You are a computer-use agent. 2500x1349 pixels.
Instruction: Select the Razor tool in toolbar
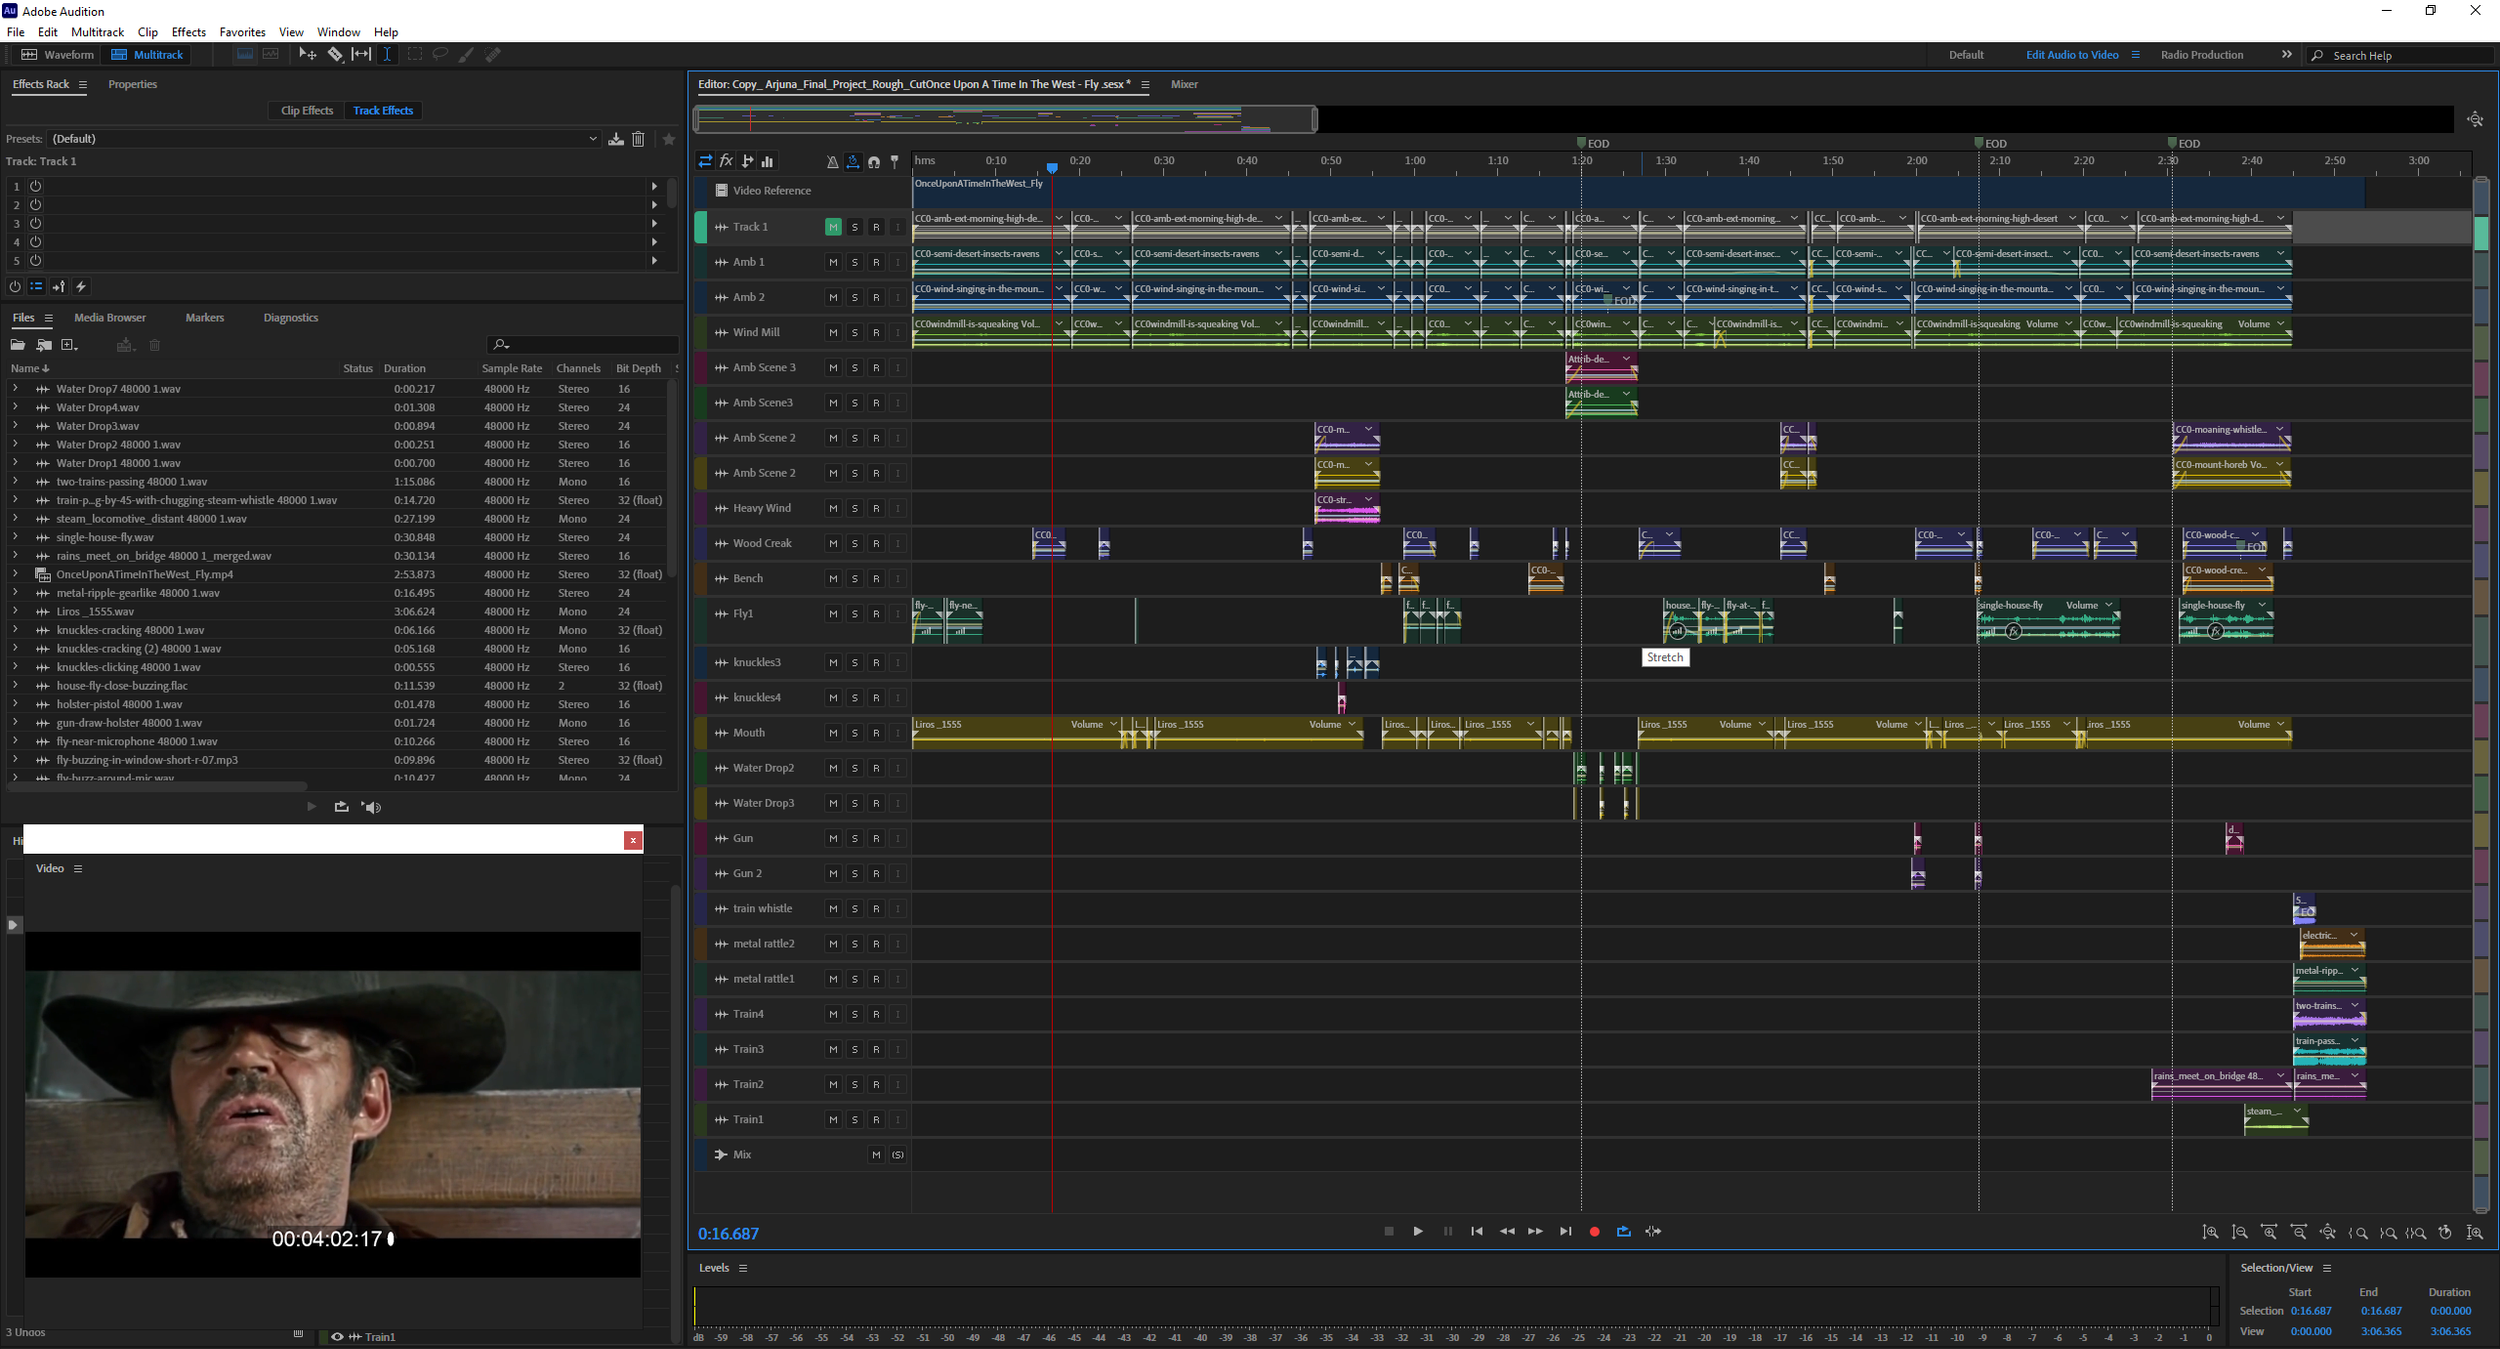(x=335, y=55)
